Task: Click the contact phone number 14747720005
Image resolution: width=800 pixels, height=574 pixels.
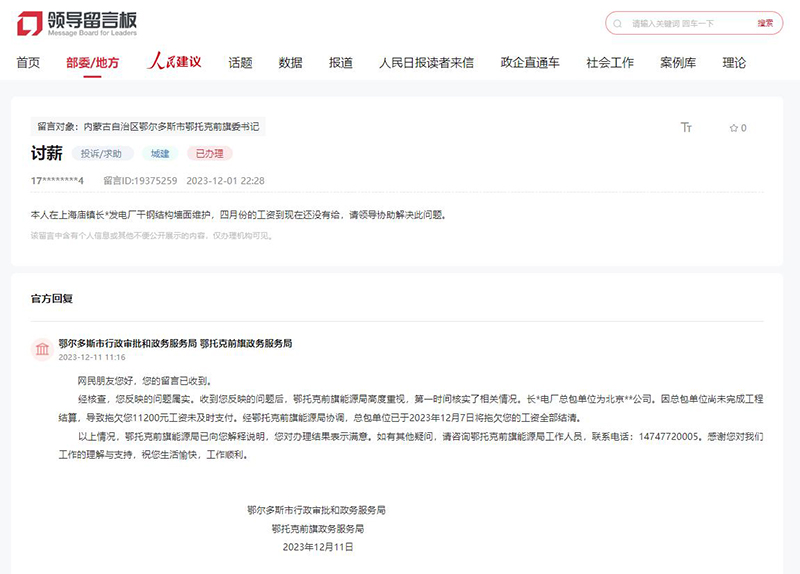Action: click(x=668, y=436)
